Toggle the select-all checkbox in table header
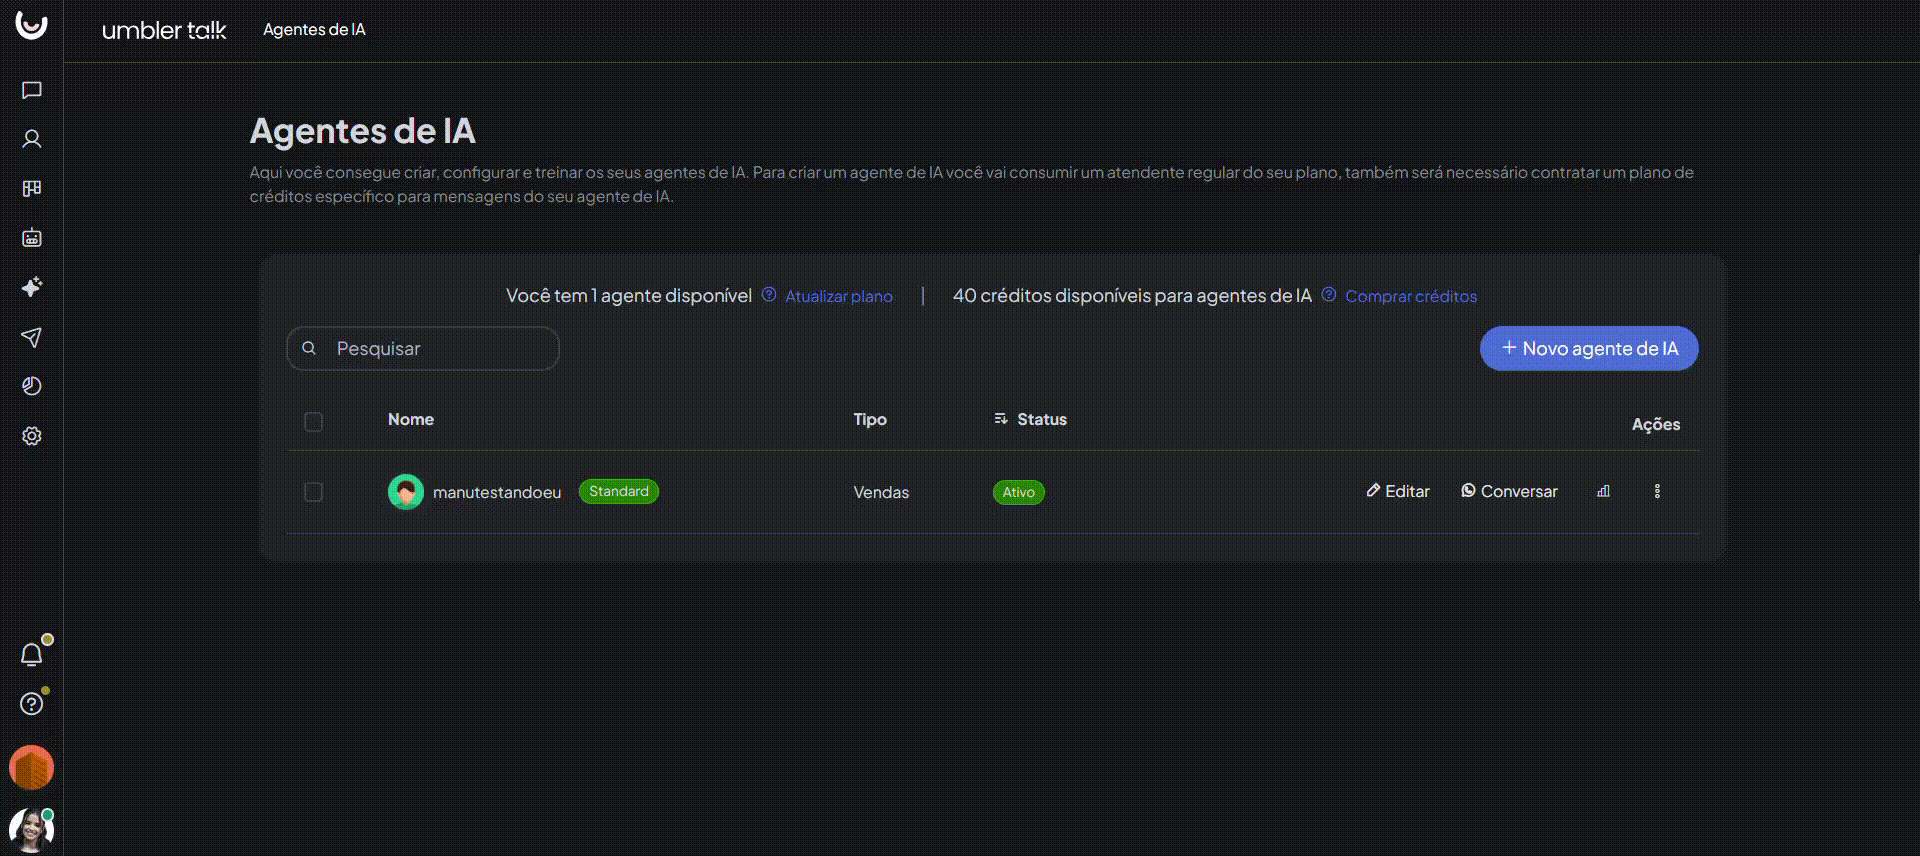 (313, 421)
